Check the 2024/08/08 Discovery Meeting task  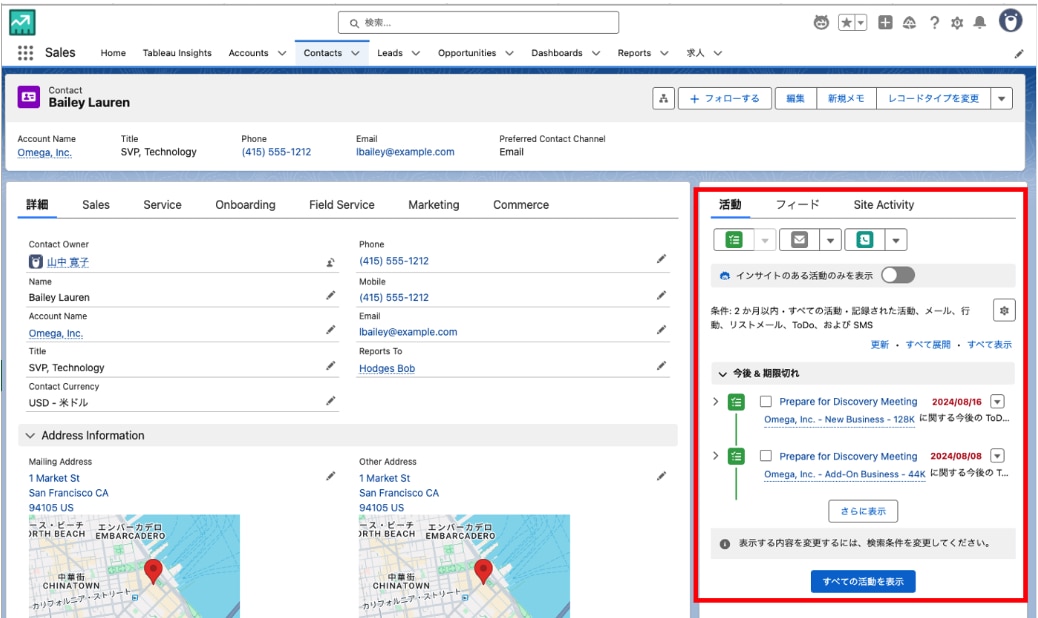pos(766,456)
